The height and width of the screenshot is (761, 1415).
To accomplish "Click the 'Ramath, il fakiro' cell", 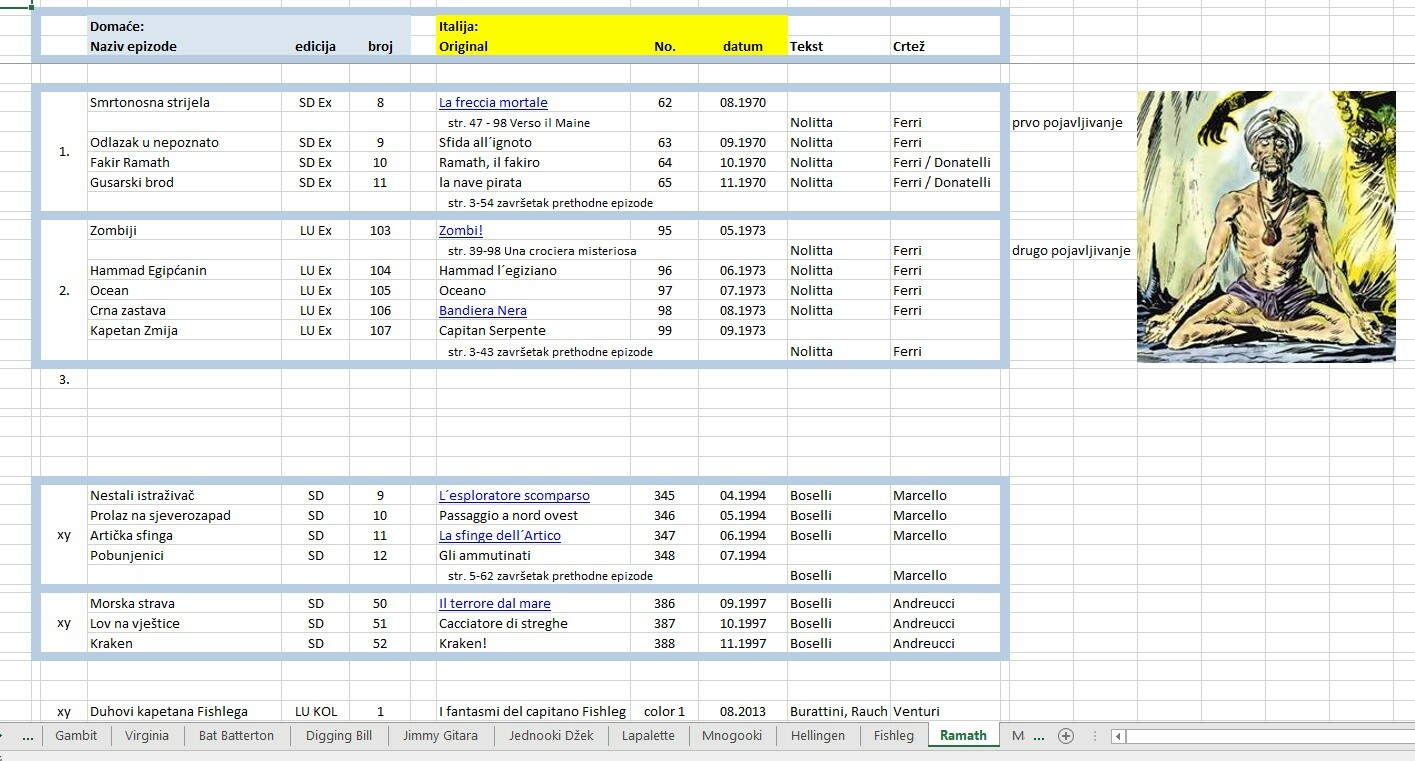I will point(533,163).
